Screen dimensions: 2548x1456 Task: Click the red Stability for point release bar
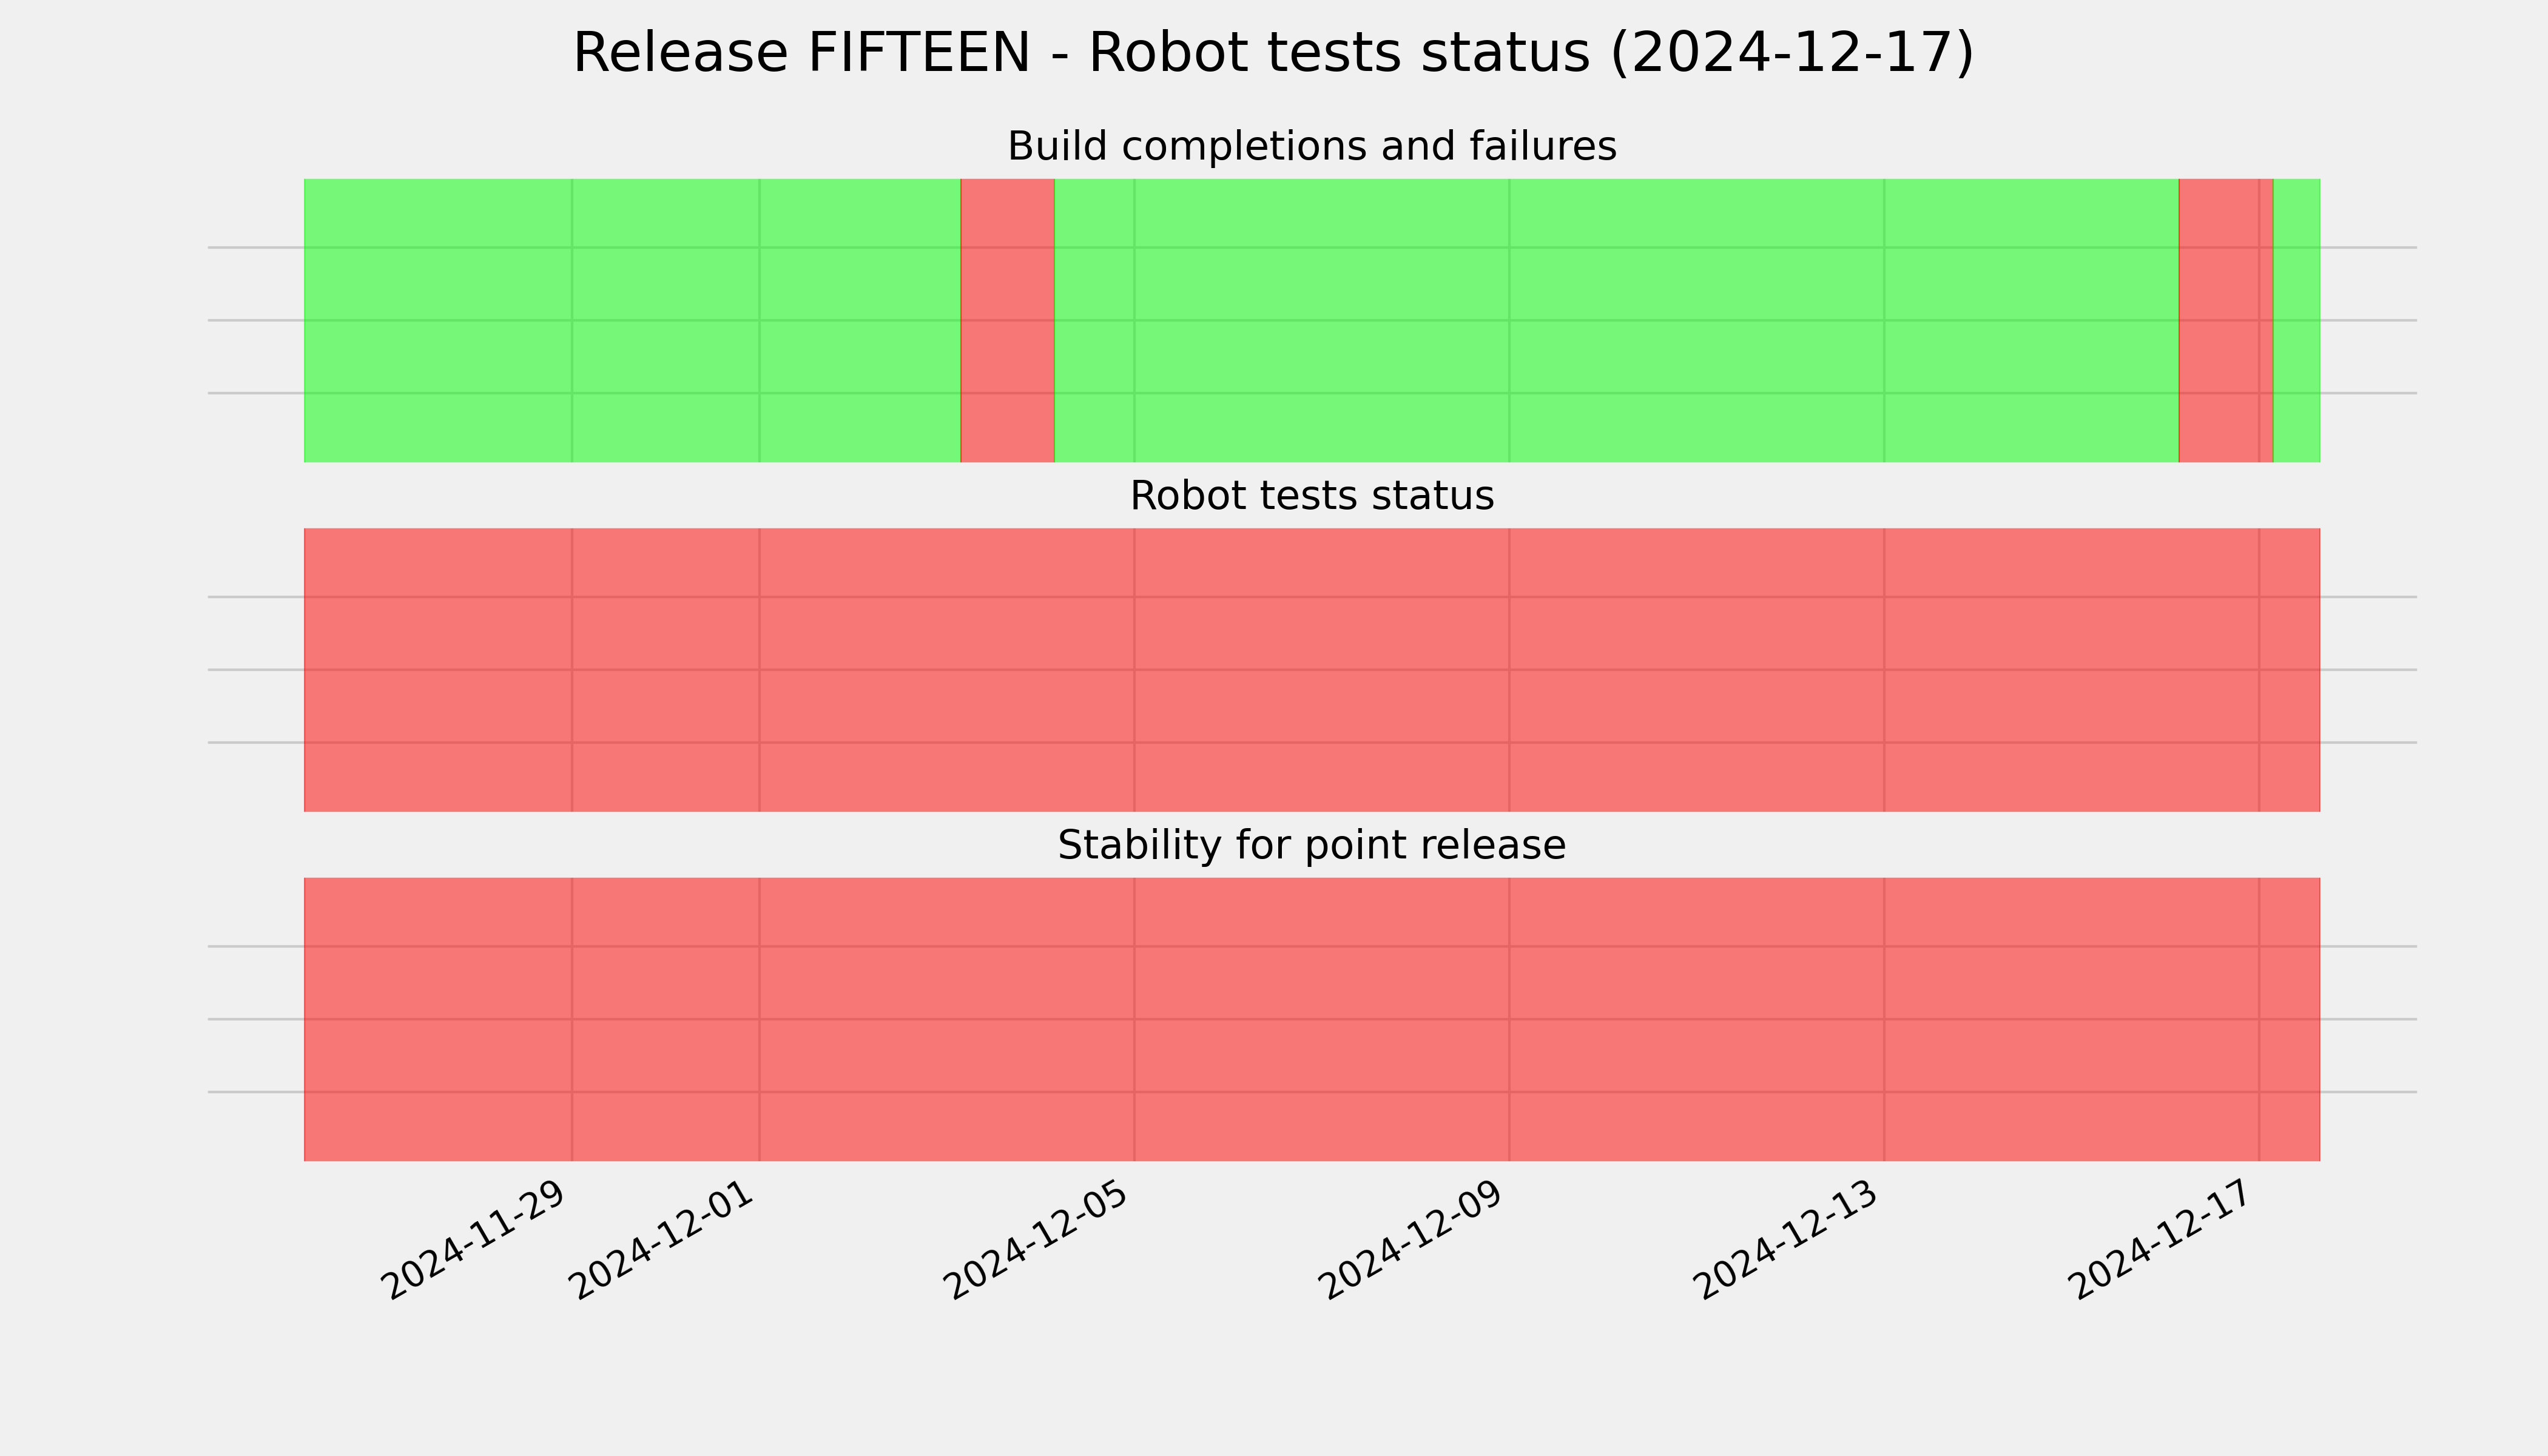[1312, 1019]
